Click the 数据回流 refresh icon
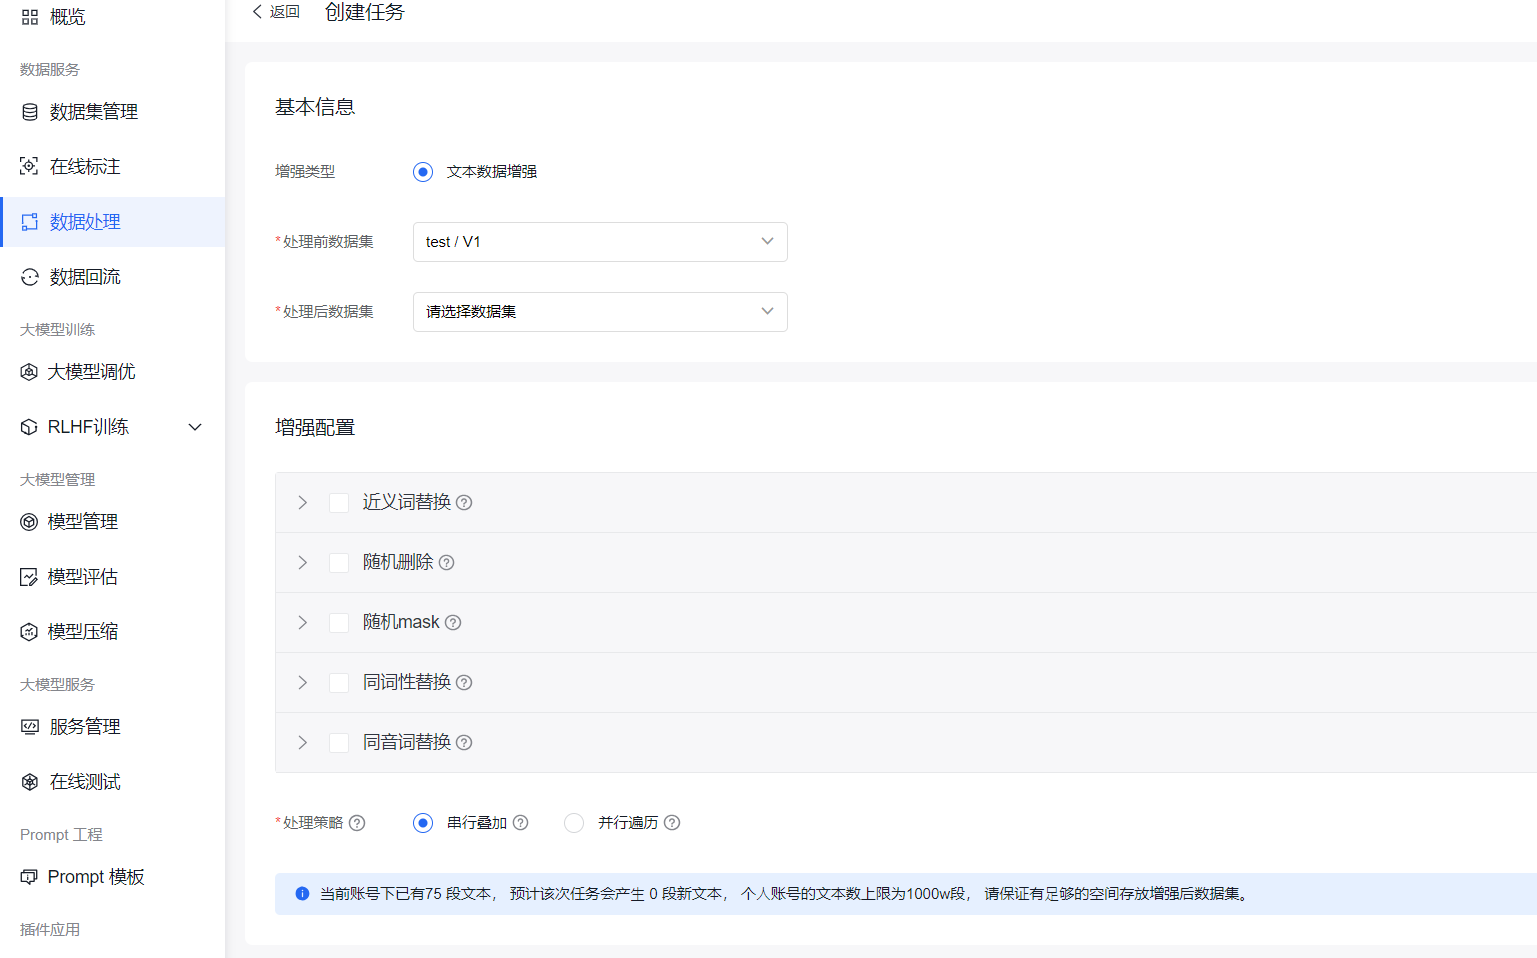This screenshot has width=1537, height=958. [x=30, y=277]
